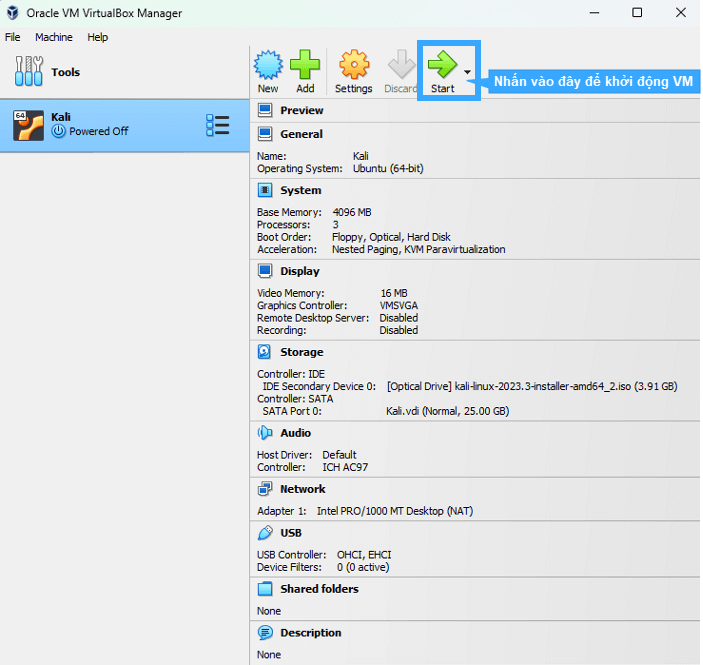
Task: Click the Recording Disabled value
Action: (399, 330)
